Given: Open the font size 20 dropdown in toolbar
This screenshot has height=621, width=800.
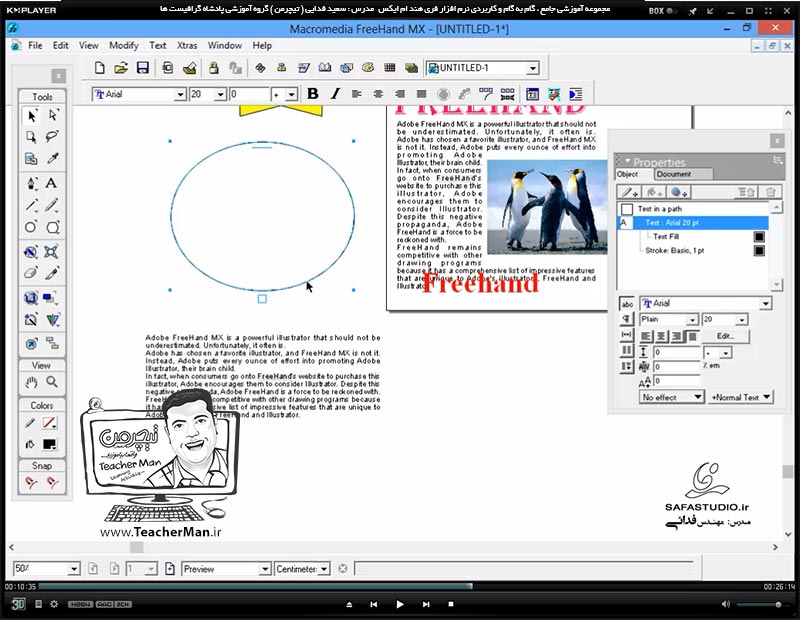Looking at the screenshot, I should pos(220,94).
